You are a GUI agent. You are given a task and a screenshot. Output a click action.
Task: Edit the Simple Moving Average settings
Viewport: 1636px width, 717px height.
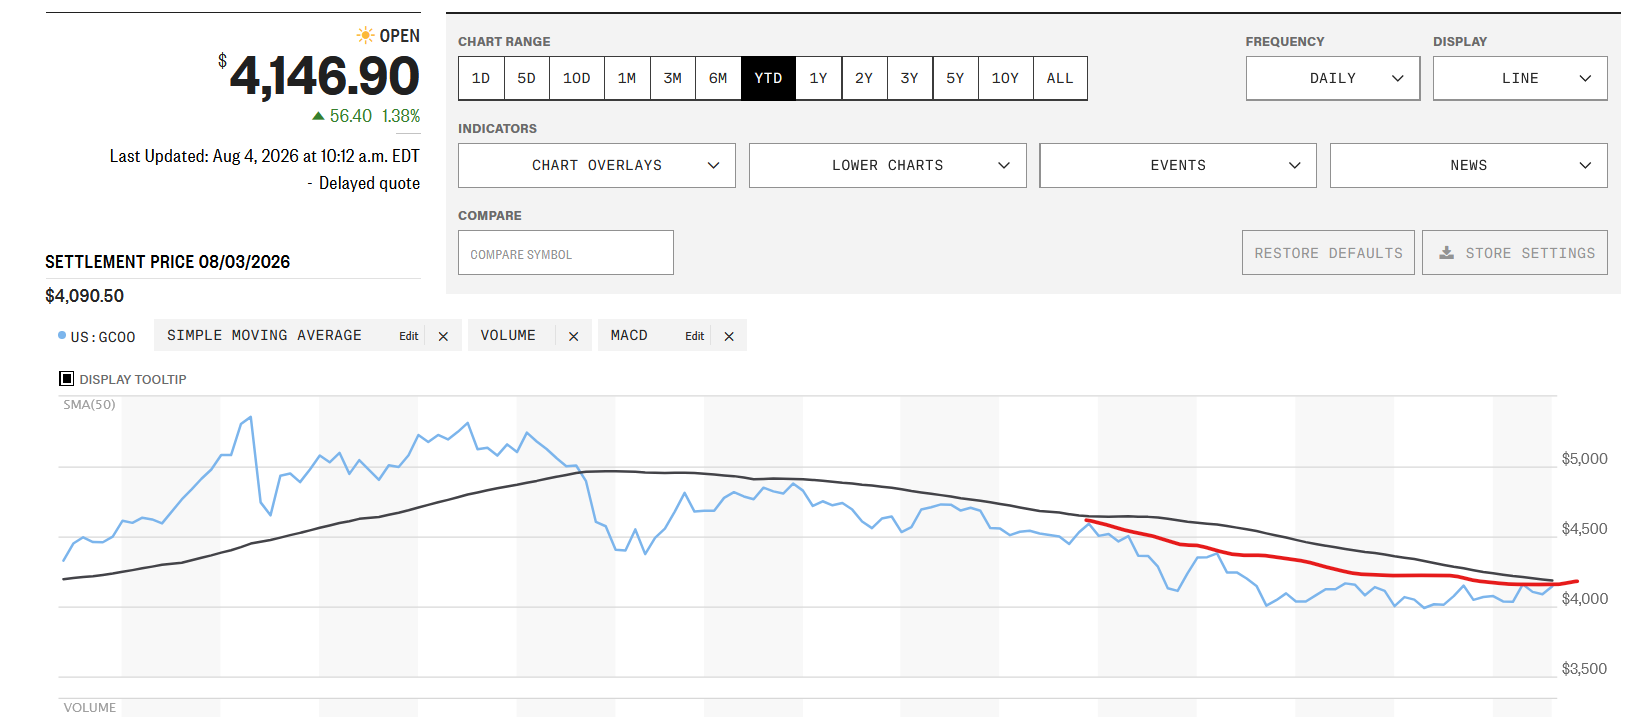[409, 336]
